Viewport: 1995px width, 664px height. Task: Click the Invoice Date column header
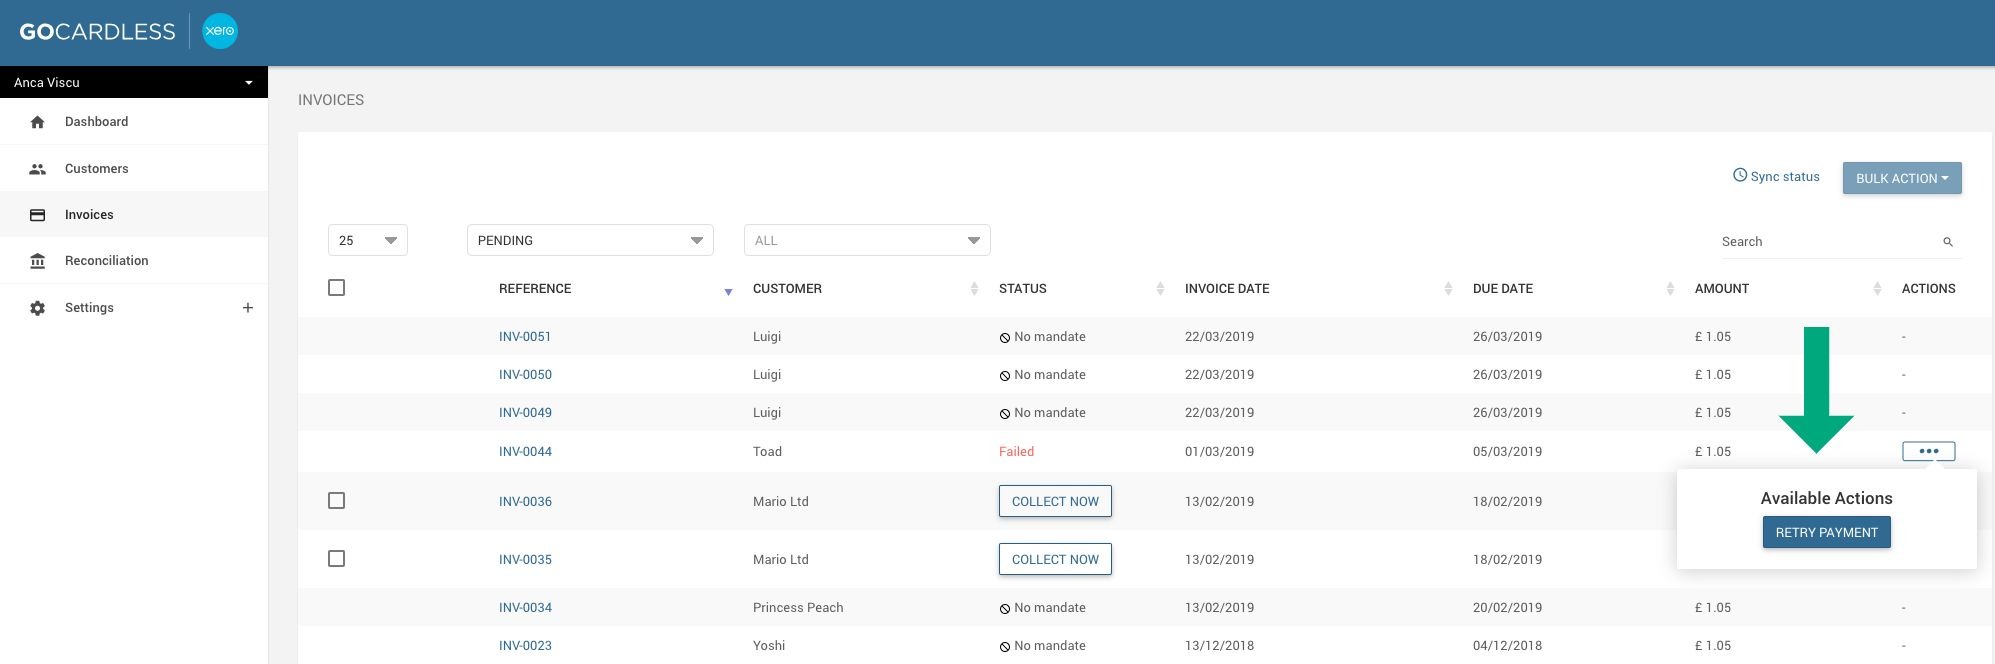click(x=1227, y=289)
